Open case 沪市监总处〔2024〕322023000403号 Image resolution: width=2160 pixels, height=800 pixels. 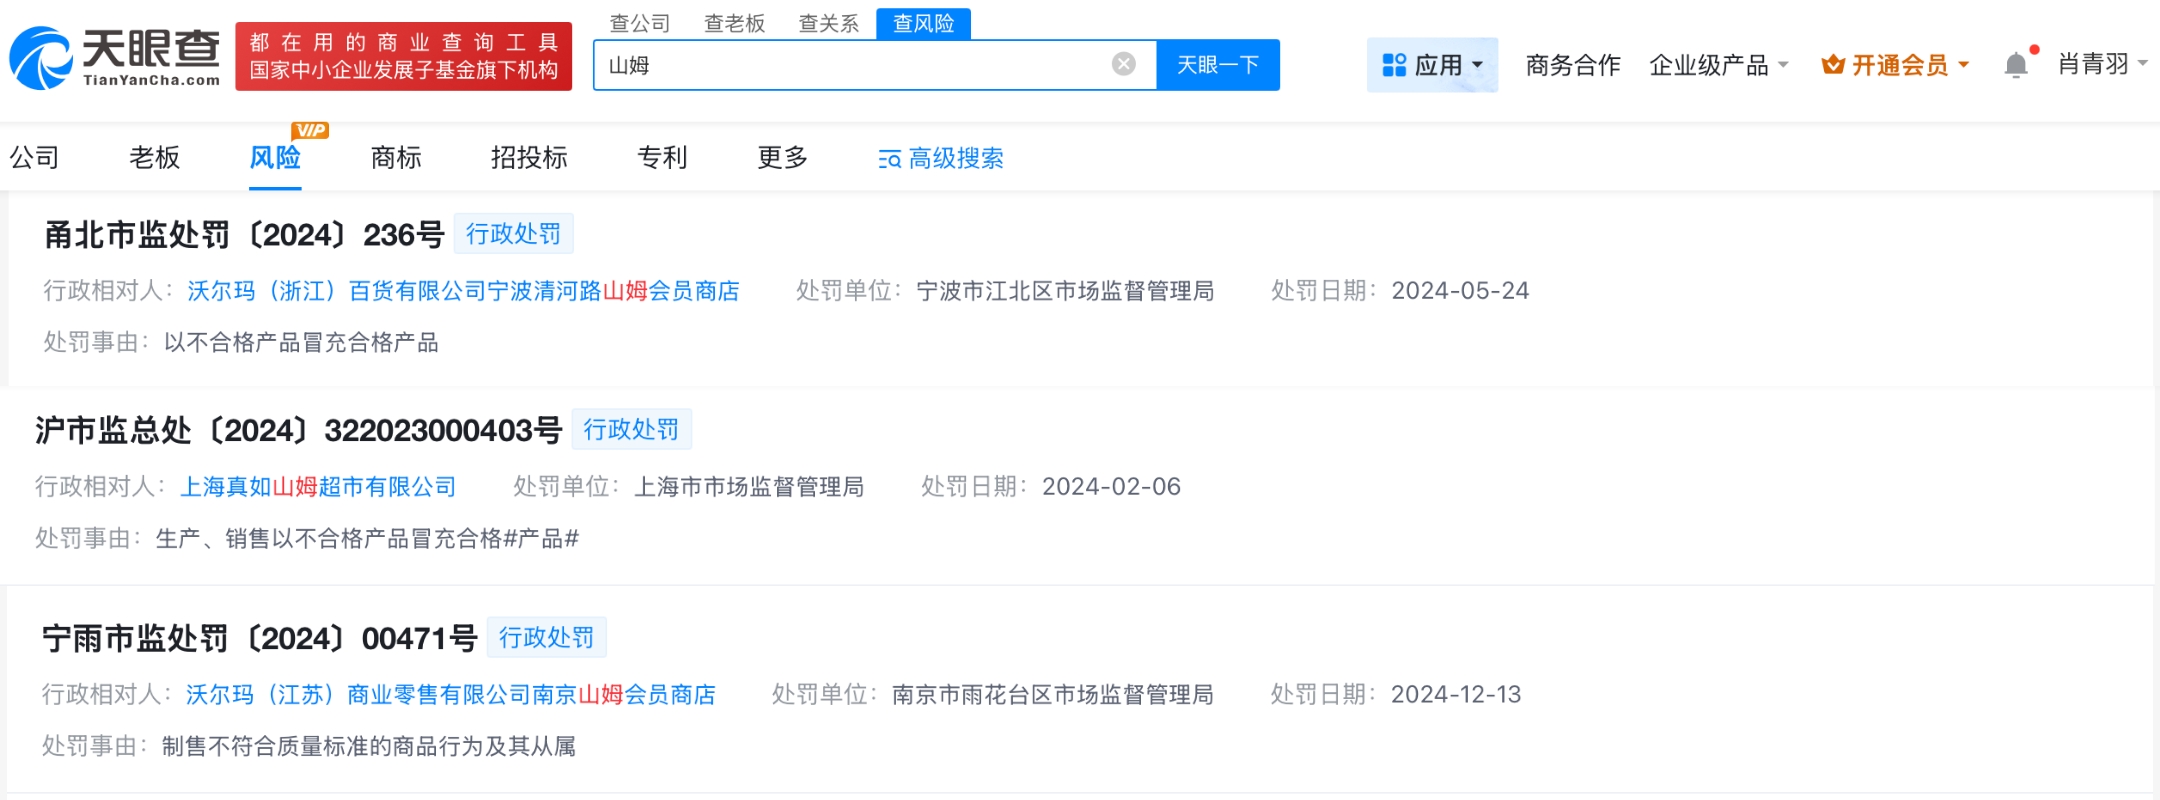[x=298, y=430]
